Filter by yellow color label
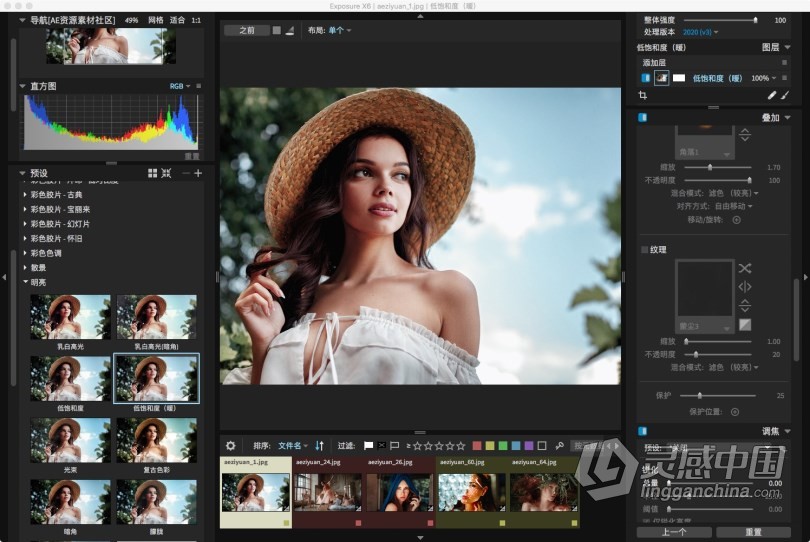The image size is (810, 542). tap(490, 445)
